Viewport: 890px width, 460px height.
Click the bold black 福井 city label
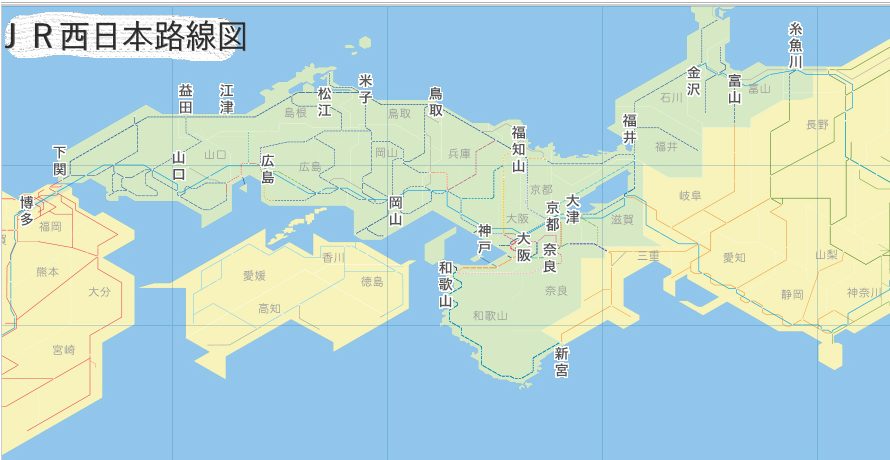pyautogui.click(x=629, y=128)
